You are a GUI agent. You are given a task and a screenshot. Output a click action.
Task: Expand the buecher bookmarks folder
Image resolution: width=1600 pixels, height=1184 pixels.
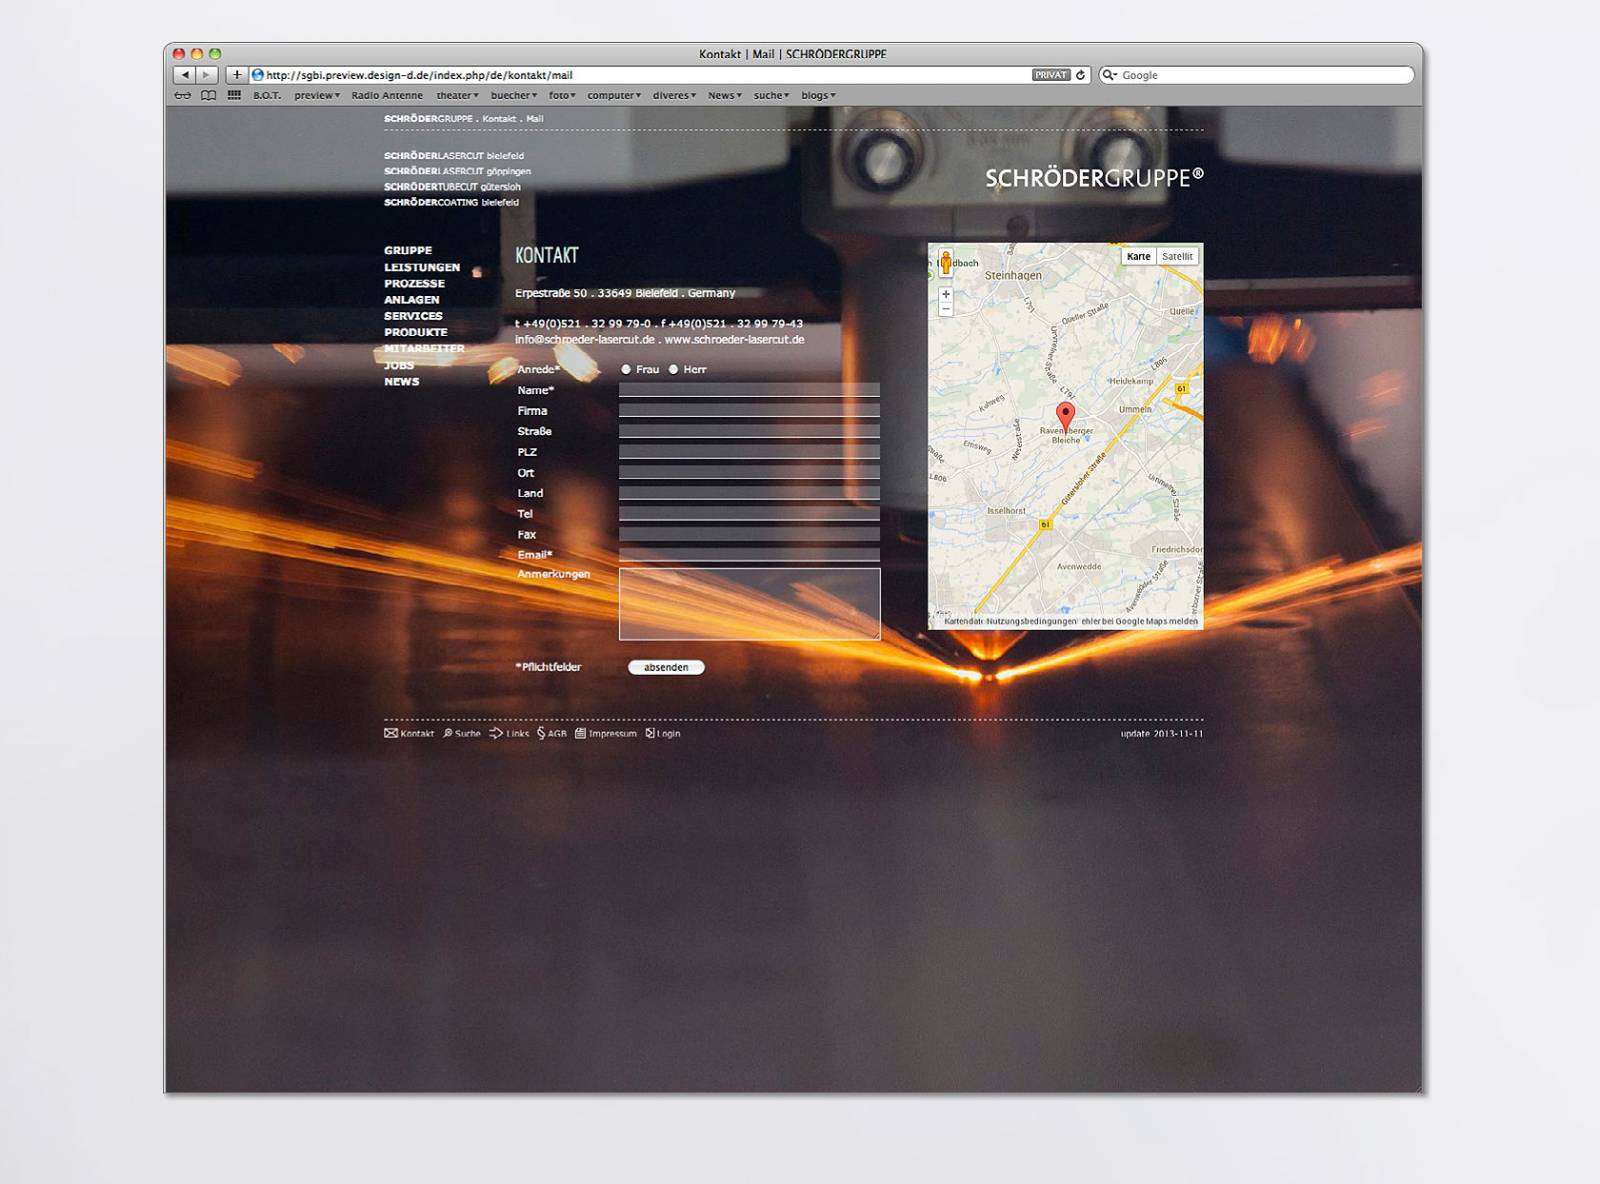click(x=514, y=96)
